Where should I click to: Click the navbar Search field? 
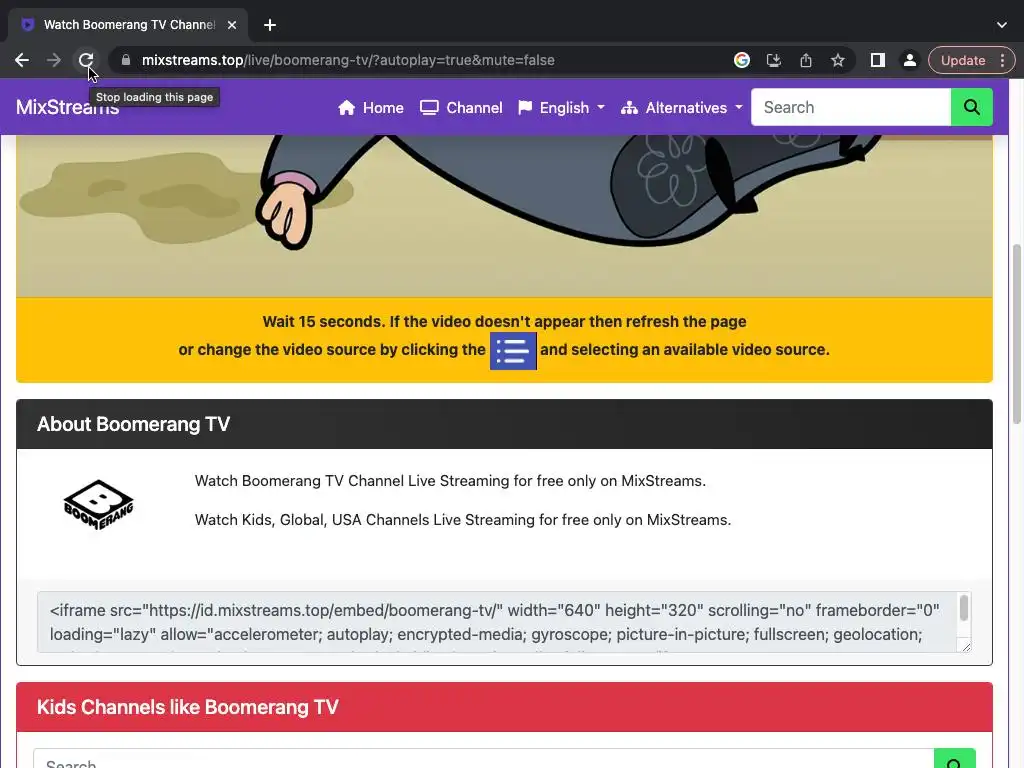851,107
